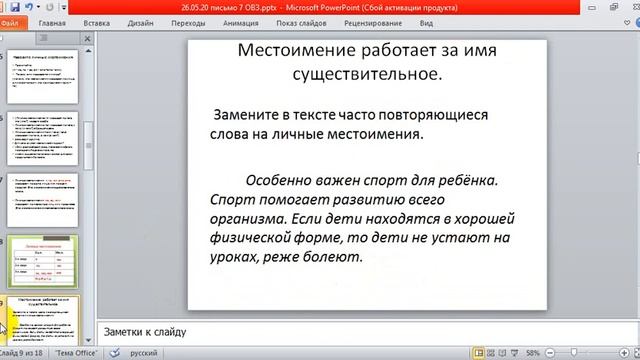The image size is (640, 360).
Task: Switch slide pane to Outline tab
Action: (x=44, y=38)
